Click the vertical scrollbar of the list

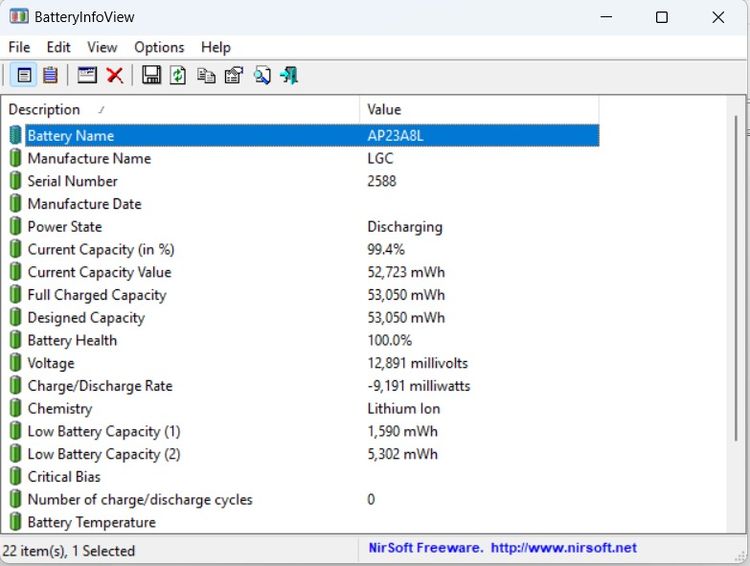[x=736, y=277]
